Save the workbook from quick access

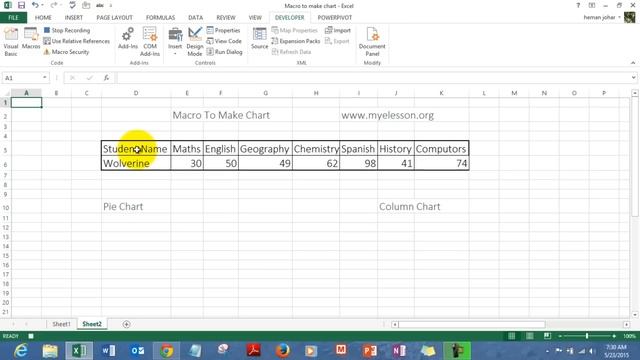21,5
